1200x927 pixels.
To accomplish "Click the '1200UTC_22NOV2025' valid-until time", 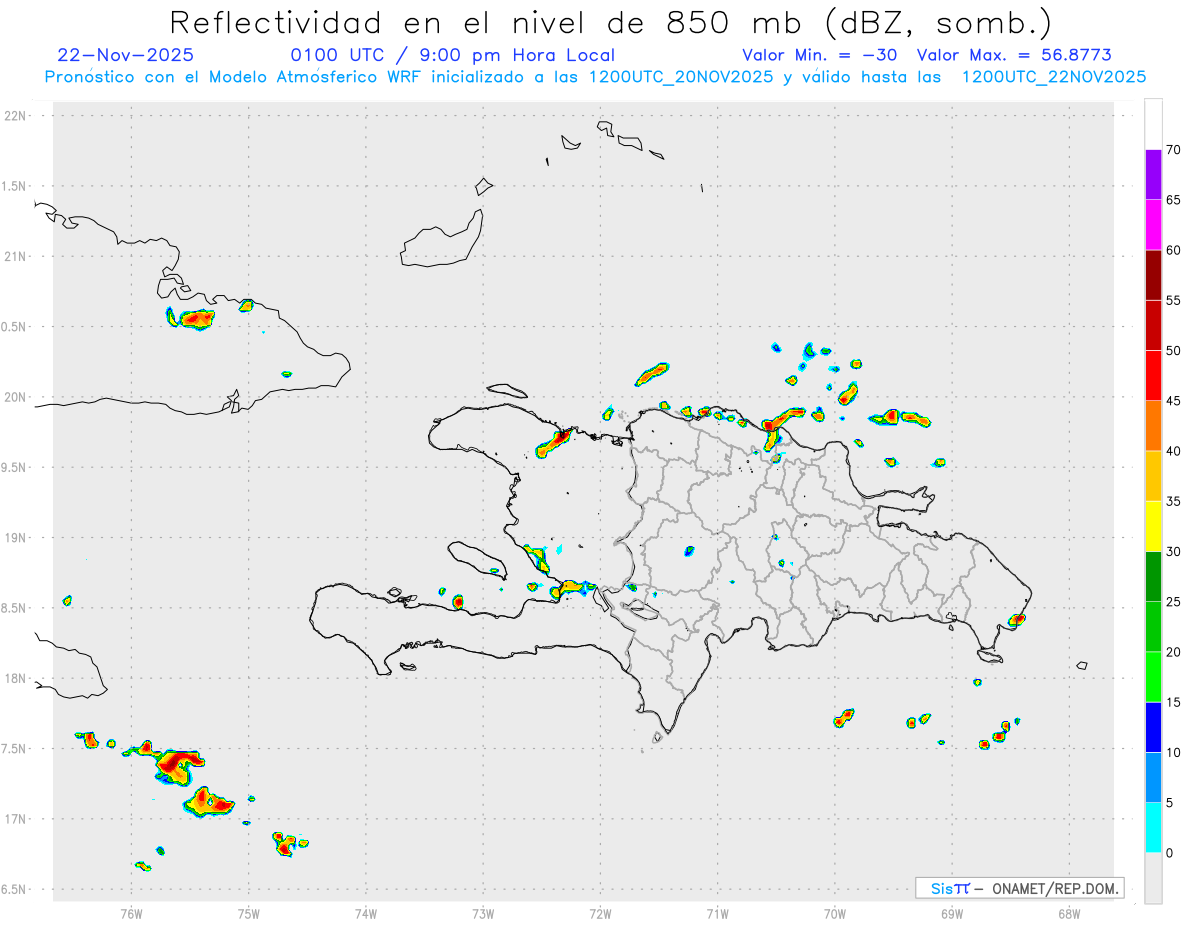I will point(1053,77).
